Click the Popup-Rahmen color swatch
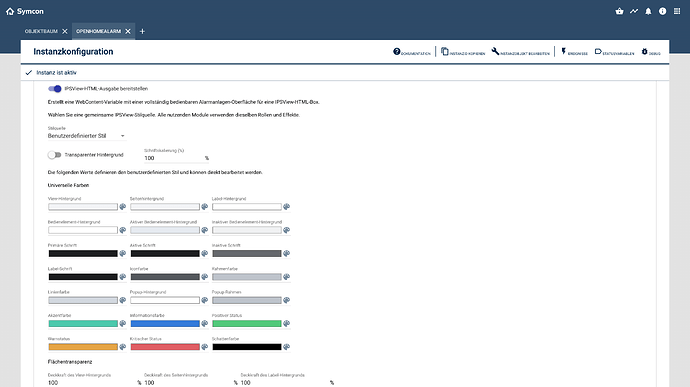Image resolution: width=690 pixels, height=387 pixels. pos(247,300)
